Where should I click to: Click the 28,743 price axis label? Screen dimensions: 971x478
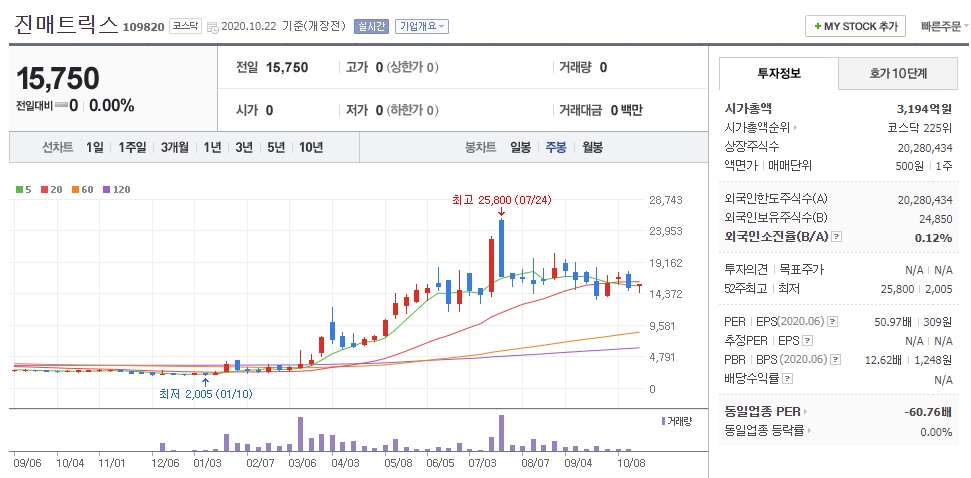pos(664,199)
